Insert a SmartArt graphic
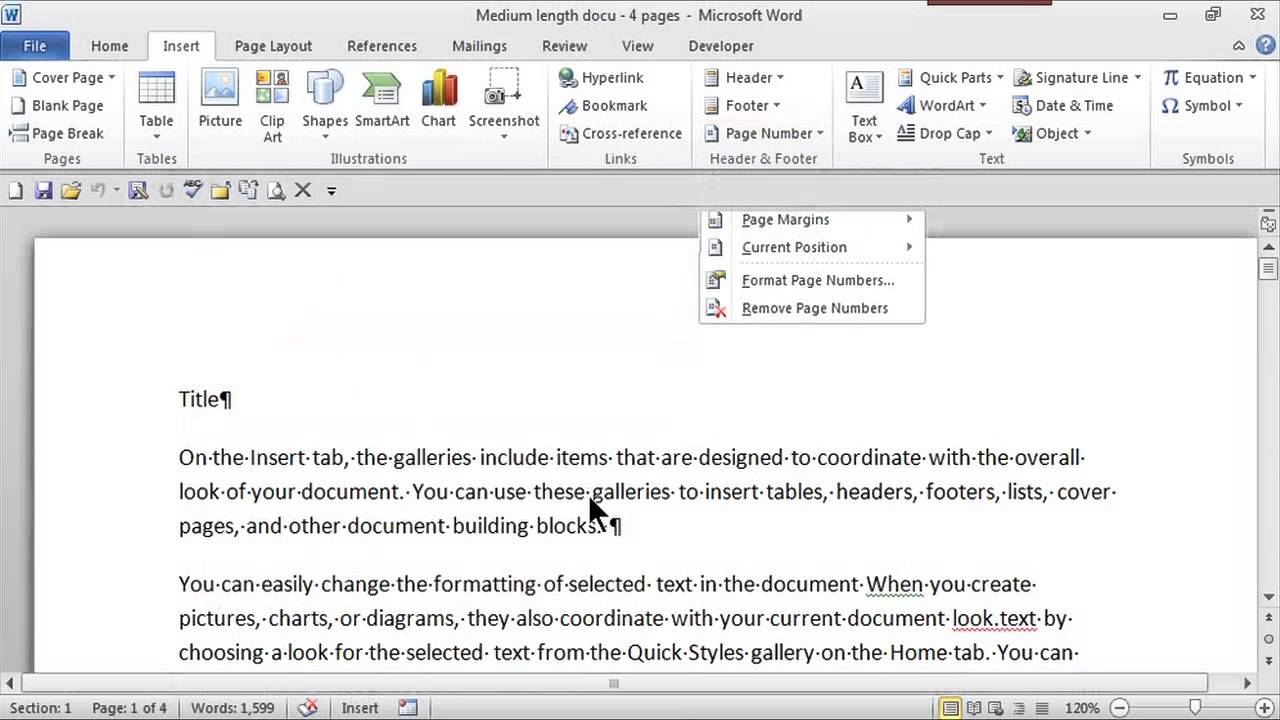The height and width of the screenshot is (720, 1280). (382, 100)
